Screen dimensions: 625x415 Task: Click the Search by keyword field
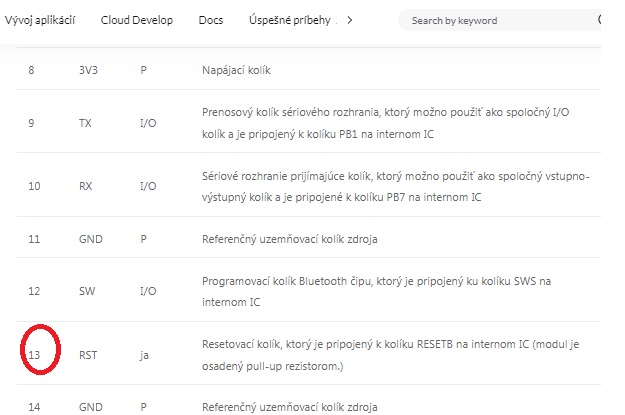click(x=490, y=20)
